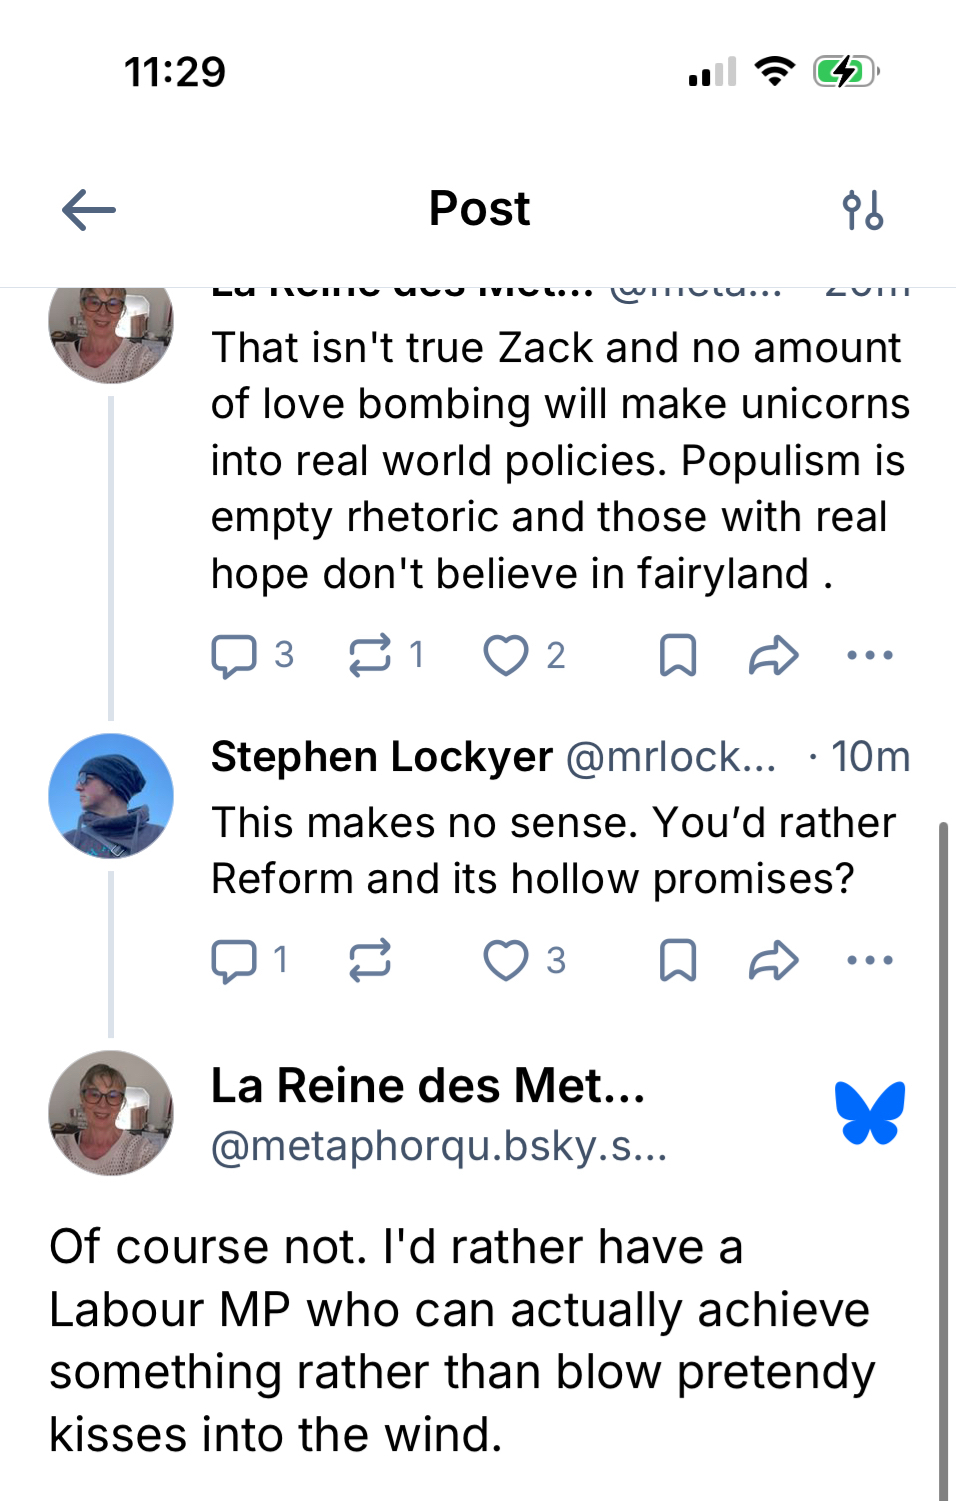Like the post about populism
956x1501 pixels.
click(x=506, y=656)
